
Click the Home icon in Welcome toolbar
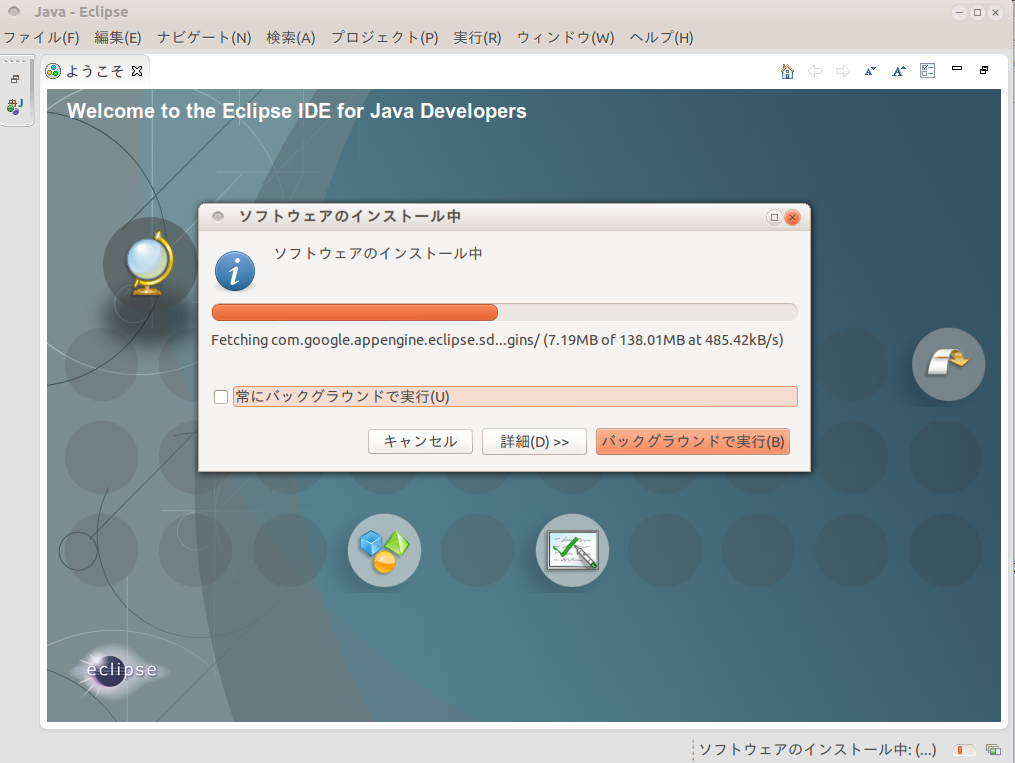click(x=787, y=71)
